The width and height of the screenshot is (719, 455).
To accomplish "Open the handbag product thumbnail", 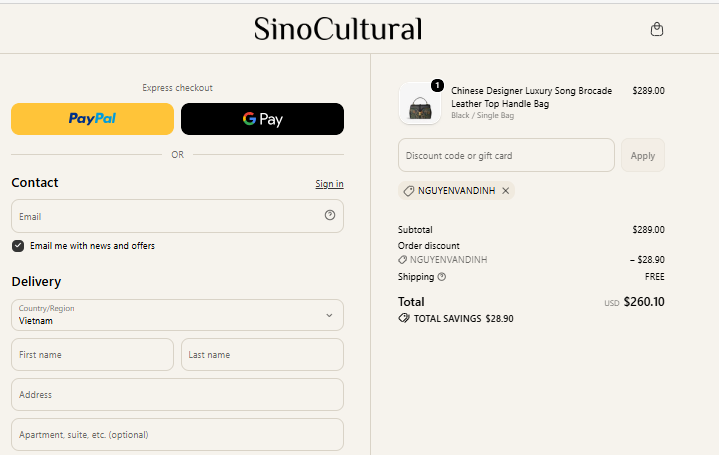I will click(x=420, y=104).
